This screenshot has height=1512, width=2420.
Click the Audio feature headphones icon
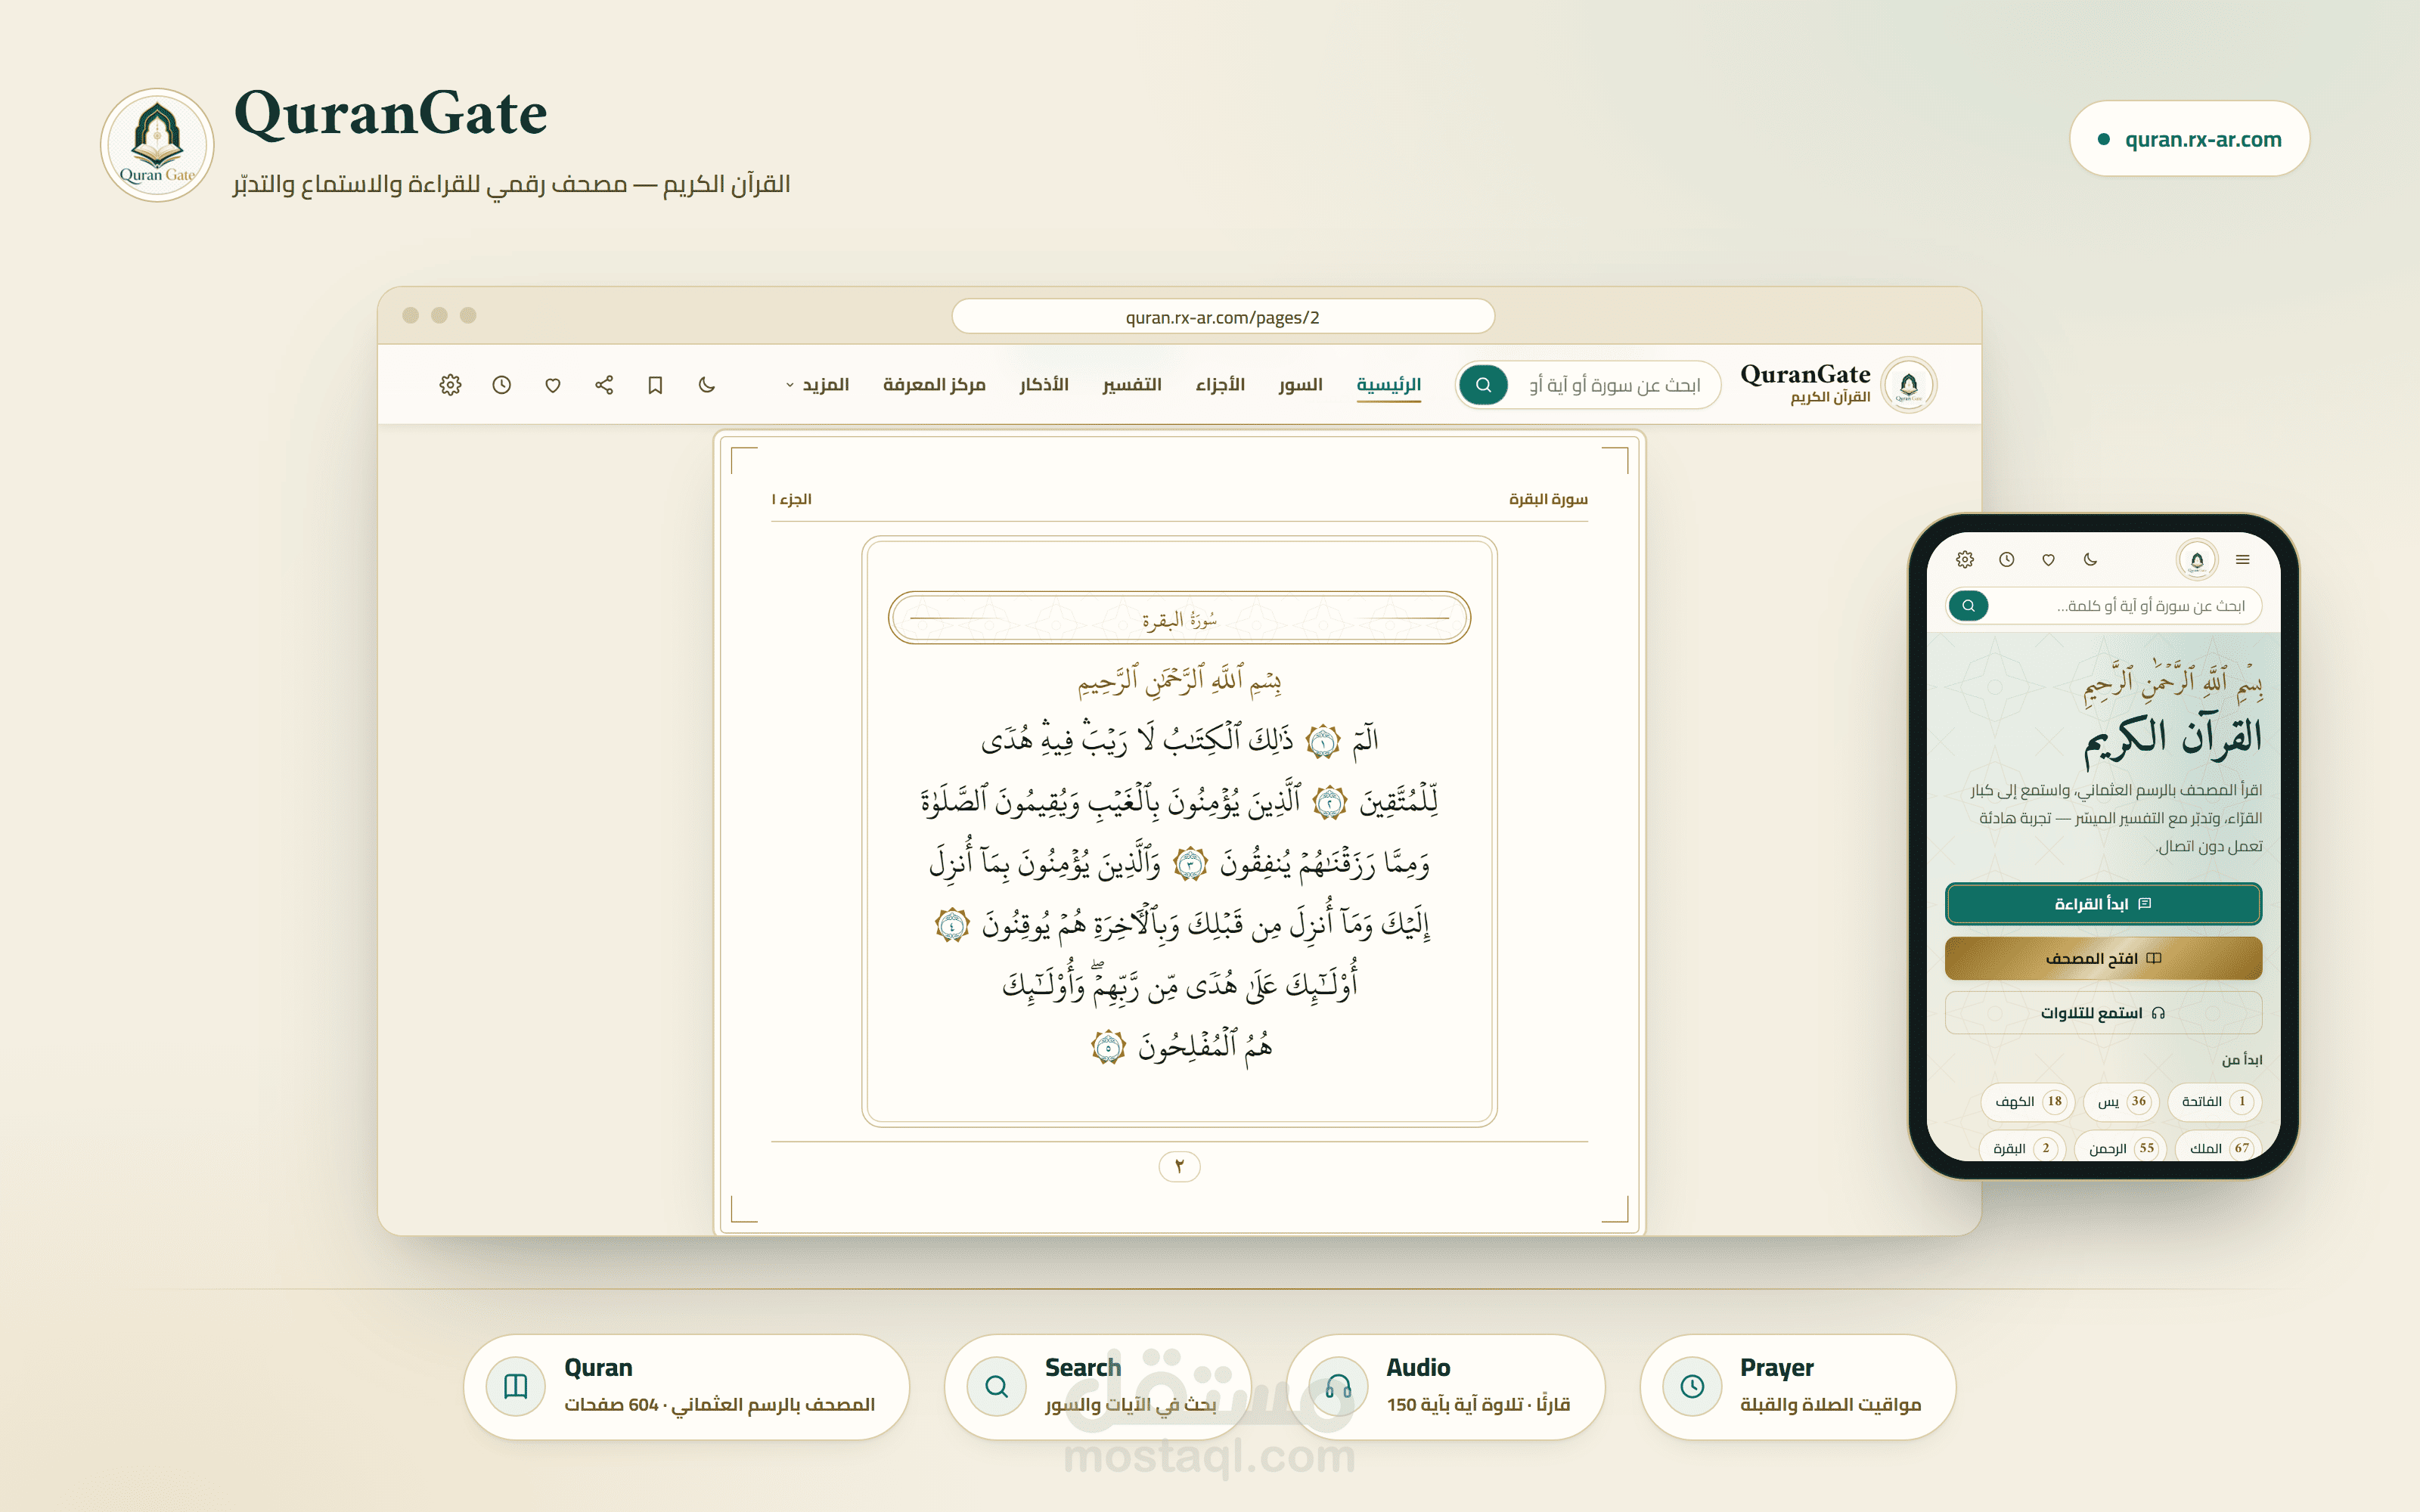(1338, 1386)
